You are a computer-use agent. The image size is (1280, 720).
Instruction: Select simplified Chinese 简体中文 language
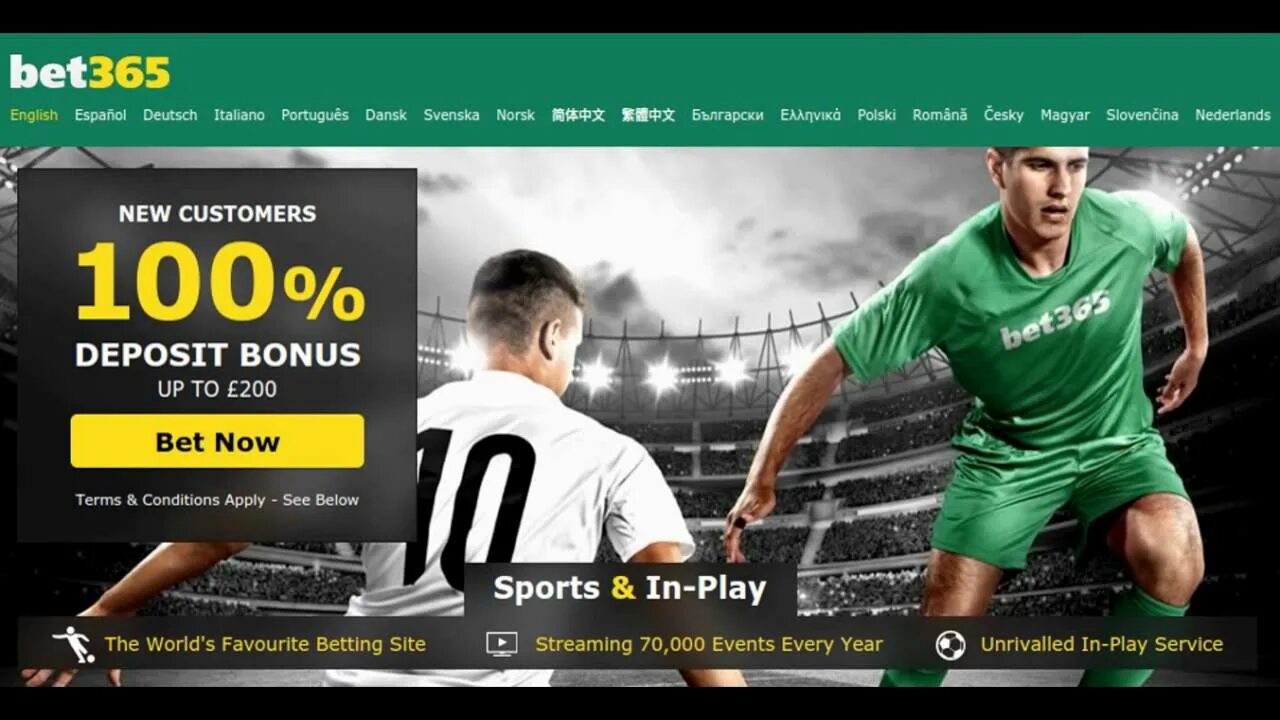(578, 115)
